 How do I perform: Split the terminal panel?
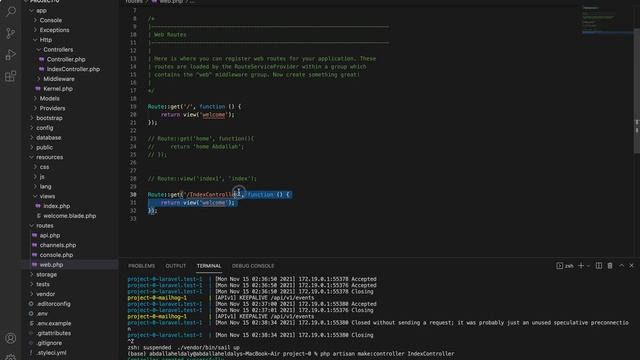[599, 266]
